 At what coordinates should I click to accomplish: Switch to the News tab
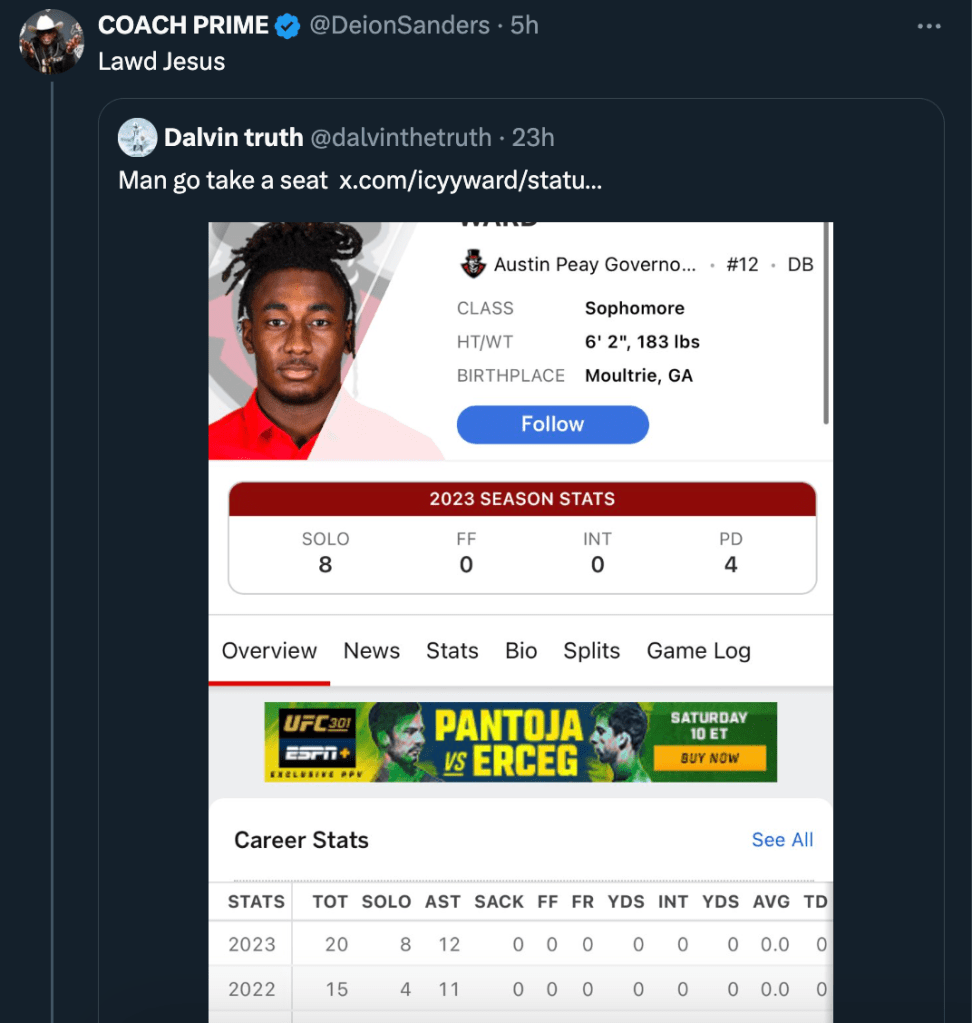pyautogui.click(x=371, y=651)
